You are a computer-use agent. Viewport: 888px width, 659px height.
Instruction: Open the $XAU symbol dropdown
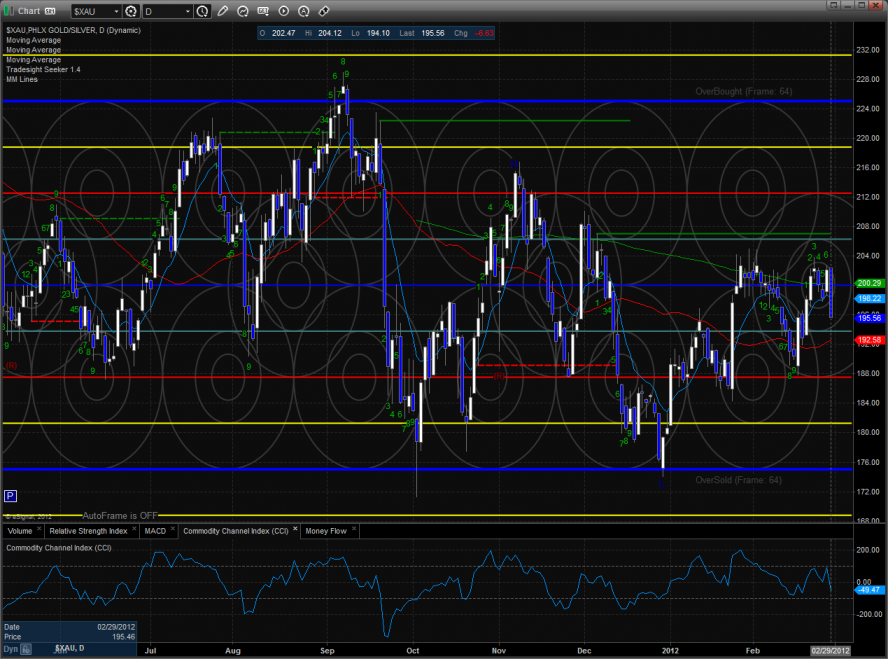[x=116, y=11]
